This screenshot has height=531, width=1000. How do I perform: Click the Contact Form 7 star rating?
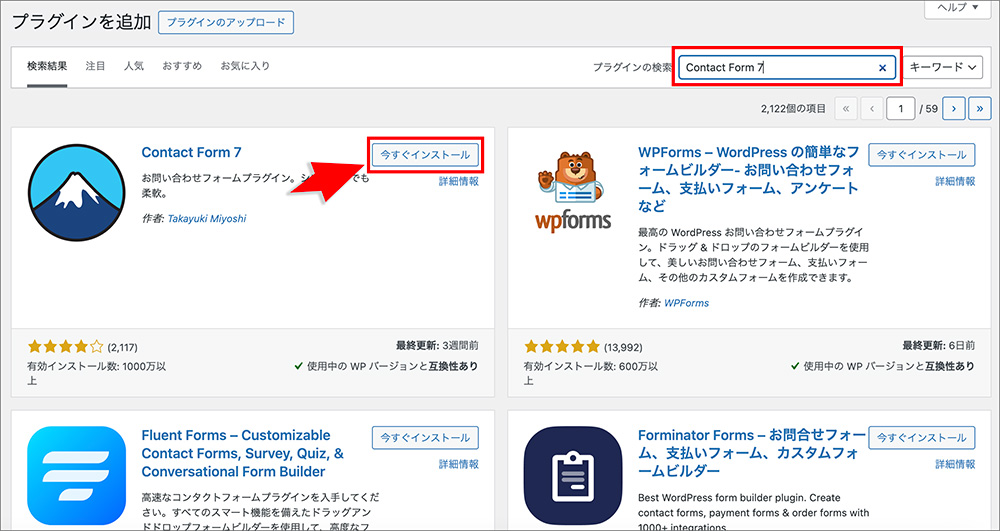[66, 347]
